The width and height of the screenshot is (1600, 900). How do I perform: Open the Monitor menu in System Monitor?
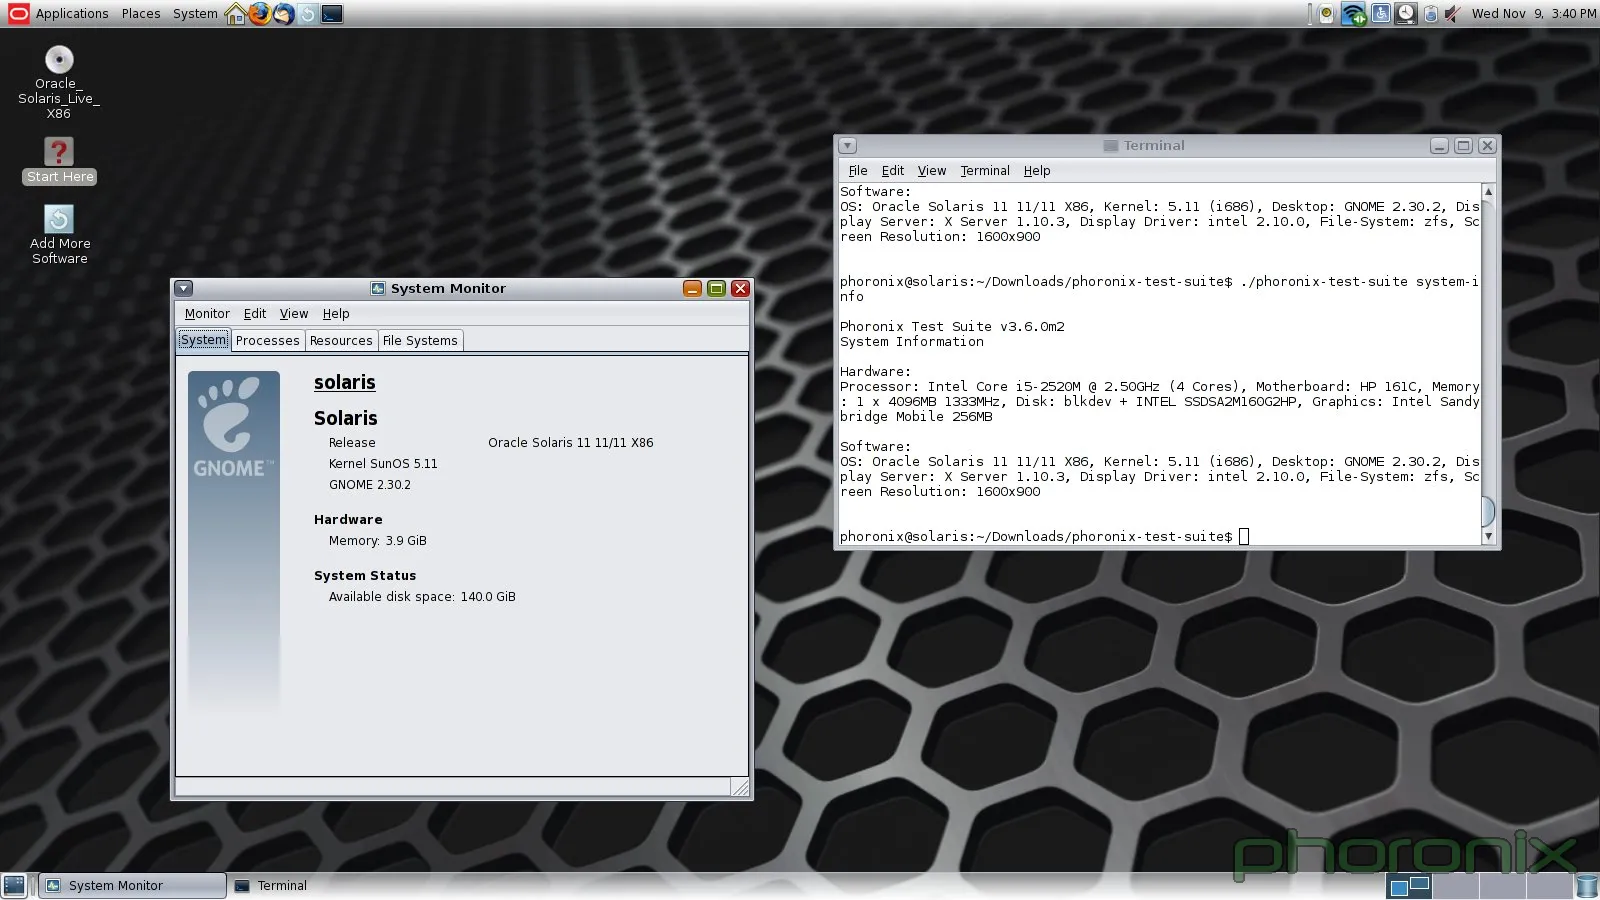207,313
